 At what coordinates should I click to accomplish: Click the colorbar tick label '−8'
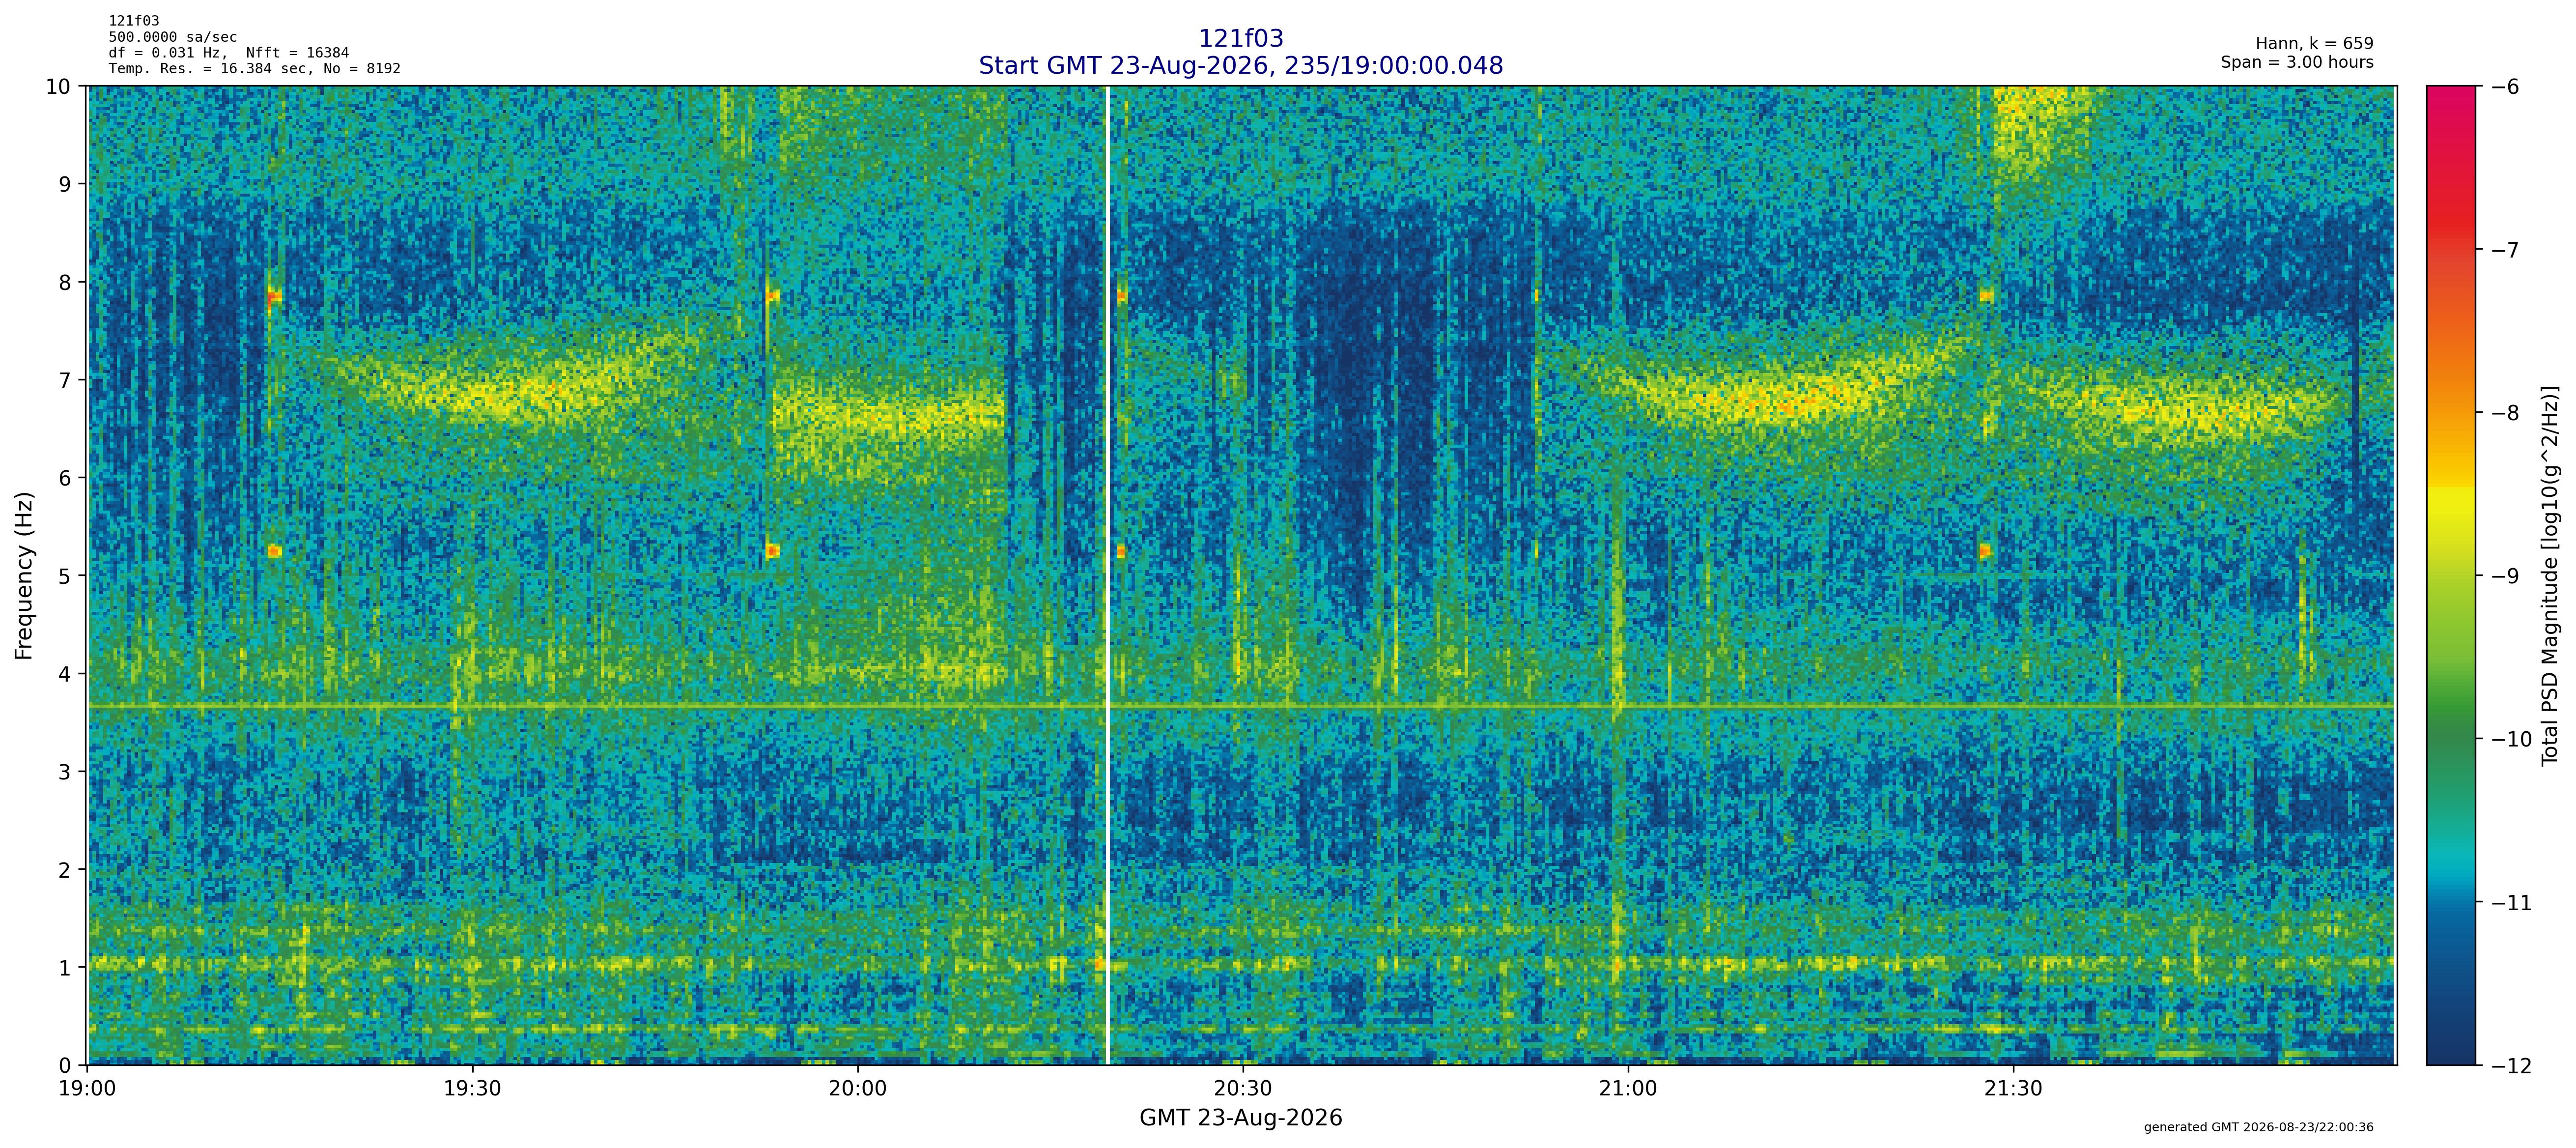[x=2505, y=413]
